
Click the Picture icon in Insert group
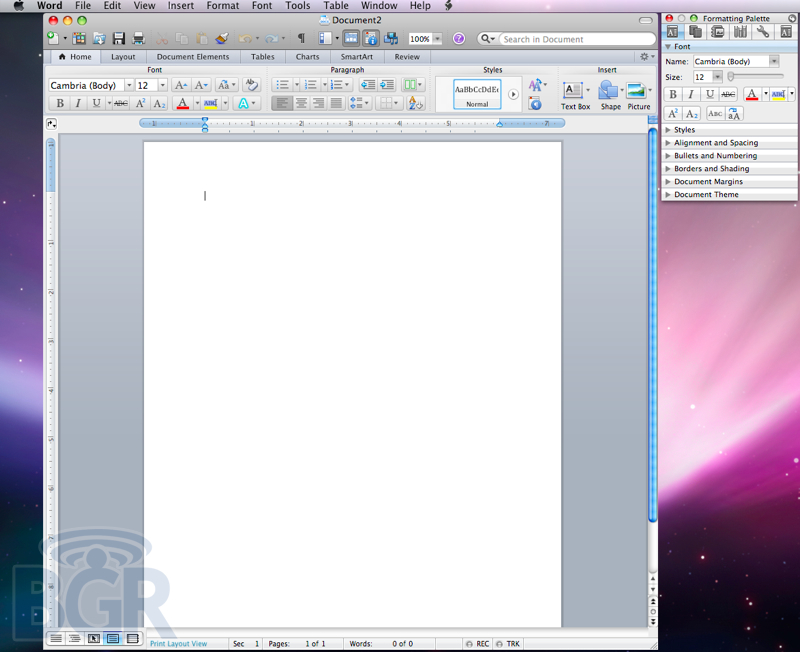tap(638, 95)
